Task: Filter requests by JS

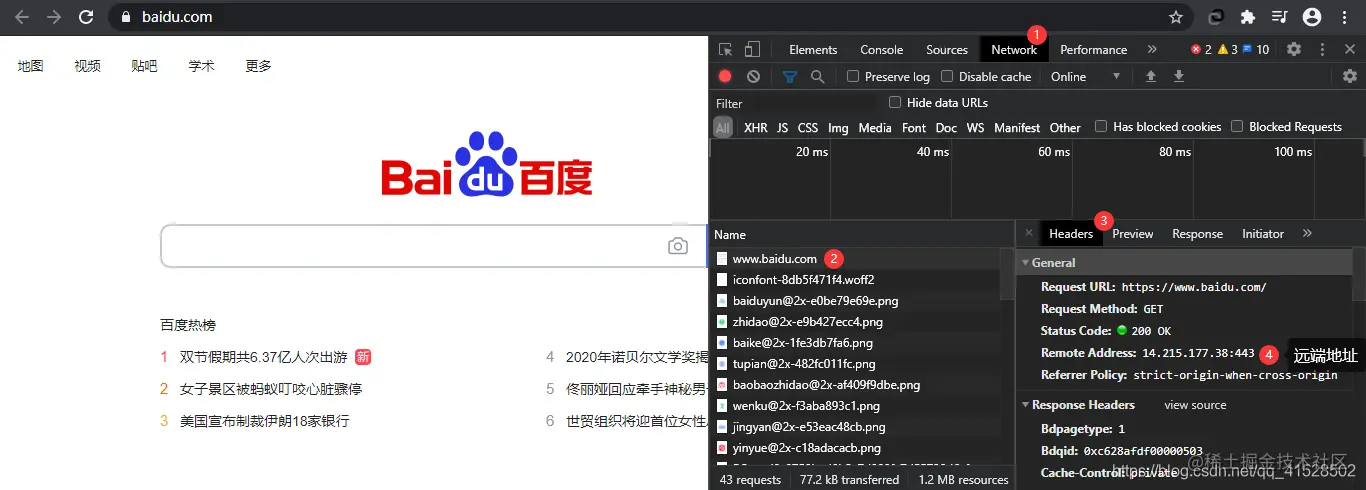Action: (783, 127)
